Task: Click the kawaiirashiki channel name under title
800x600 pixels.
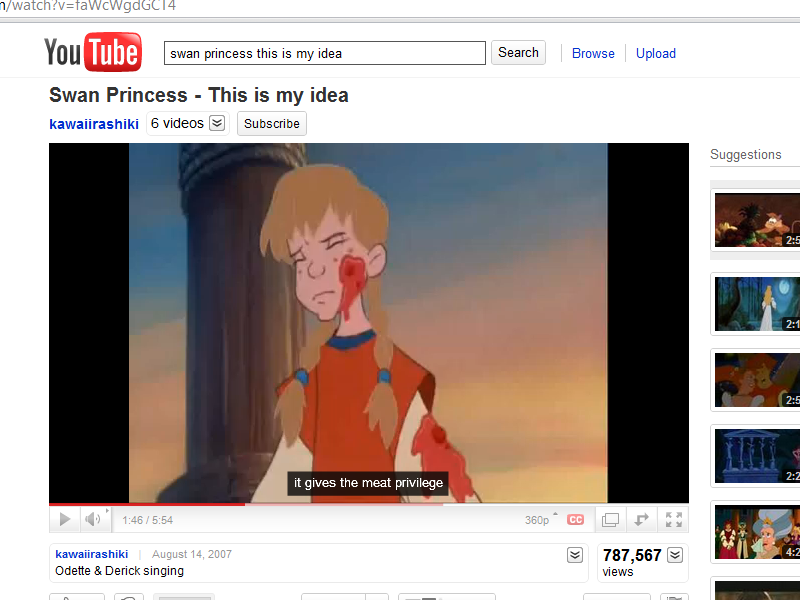Action: tap(94, 124)
